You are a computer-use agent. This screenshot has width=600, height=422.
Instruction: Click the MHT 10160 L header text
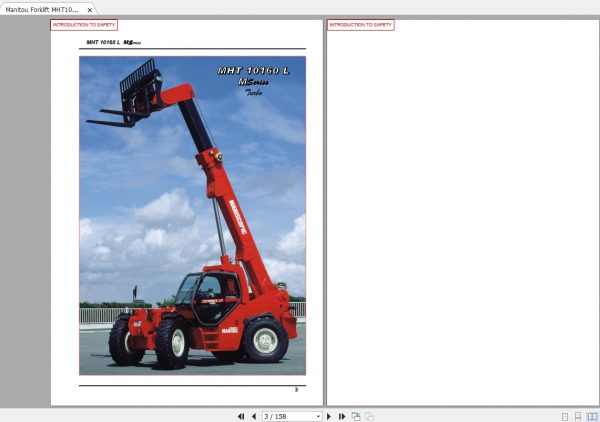pyautogui.click(x=103, y=42)
